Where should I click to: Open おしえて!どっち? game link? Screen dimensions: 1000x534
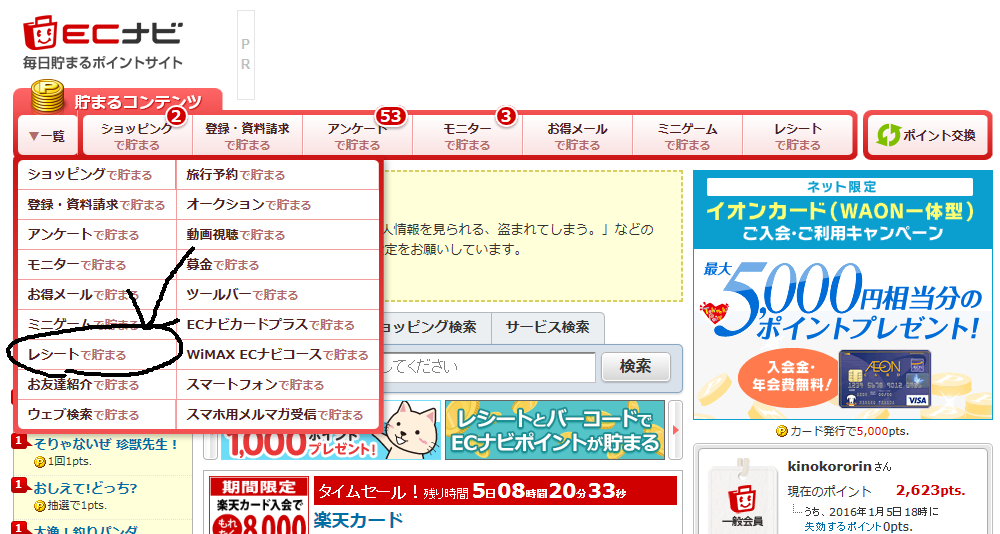tap(85, 489)
